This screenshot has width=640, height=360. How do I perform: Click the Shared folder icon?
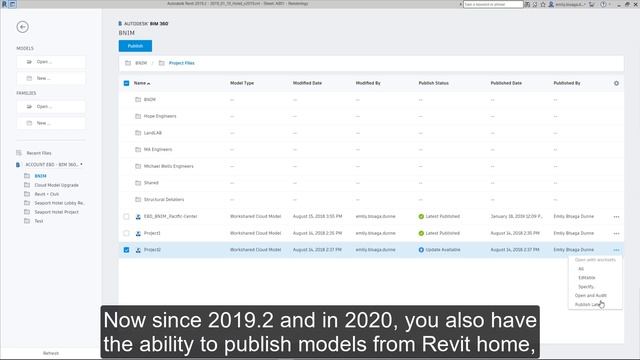point(138,183)
